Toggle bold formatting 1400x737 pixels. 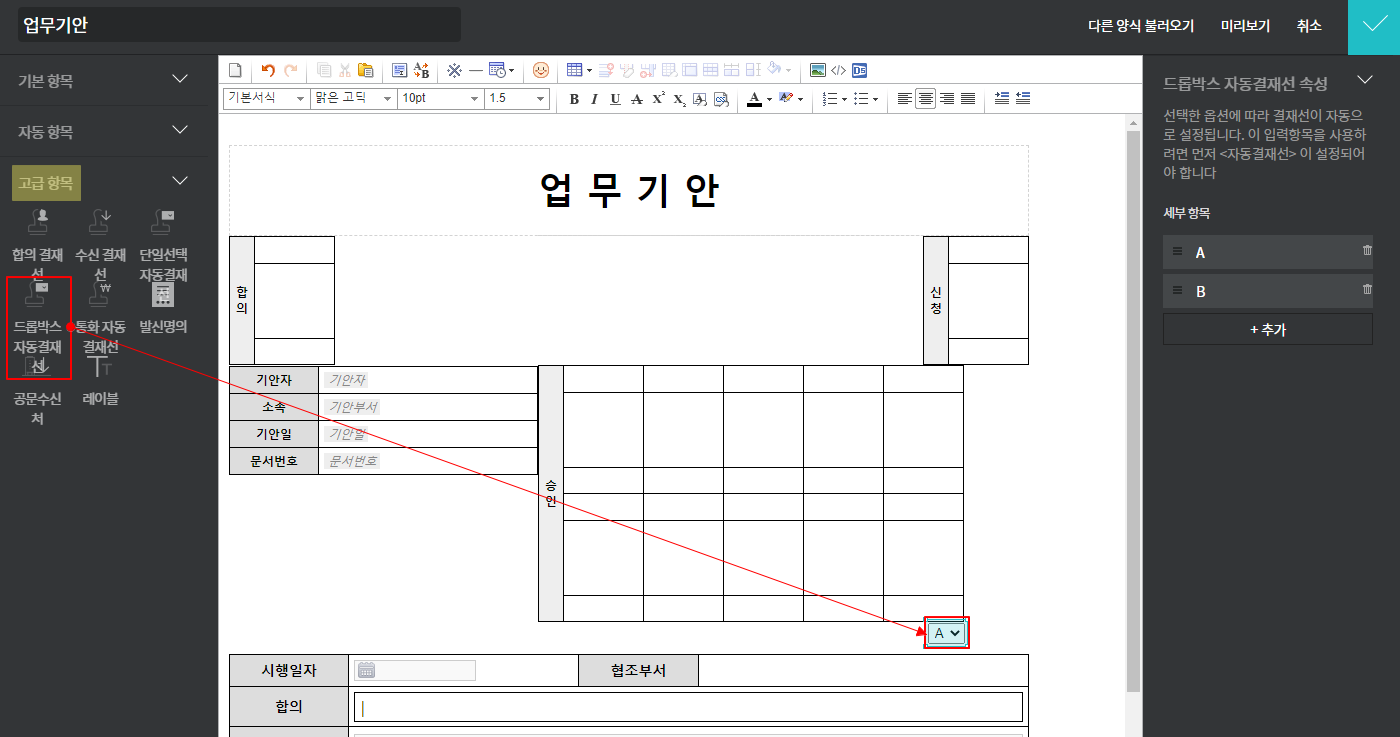point(574,99)
